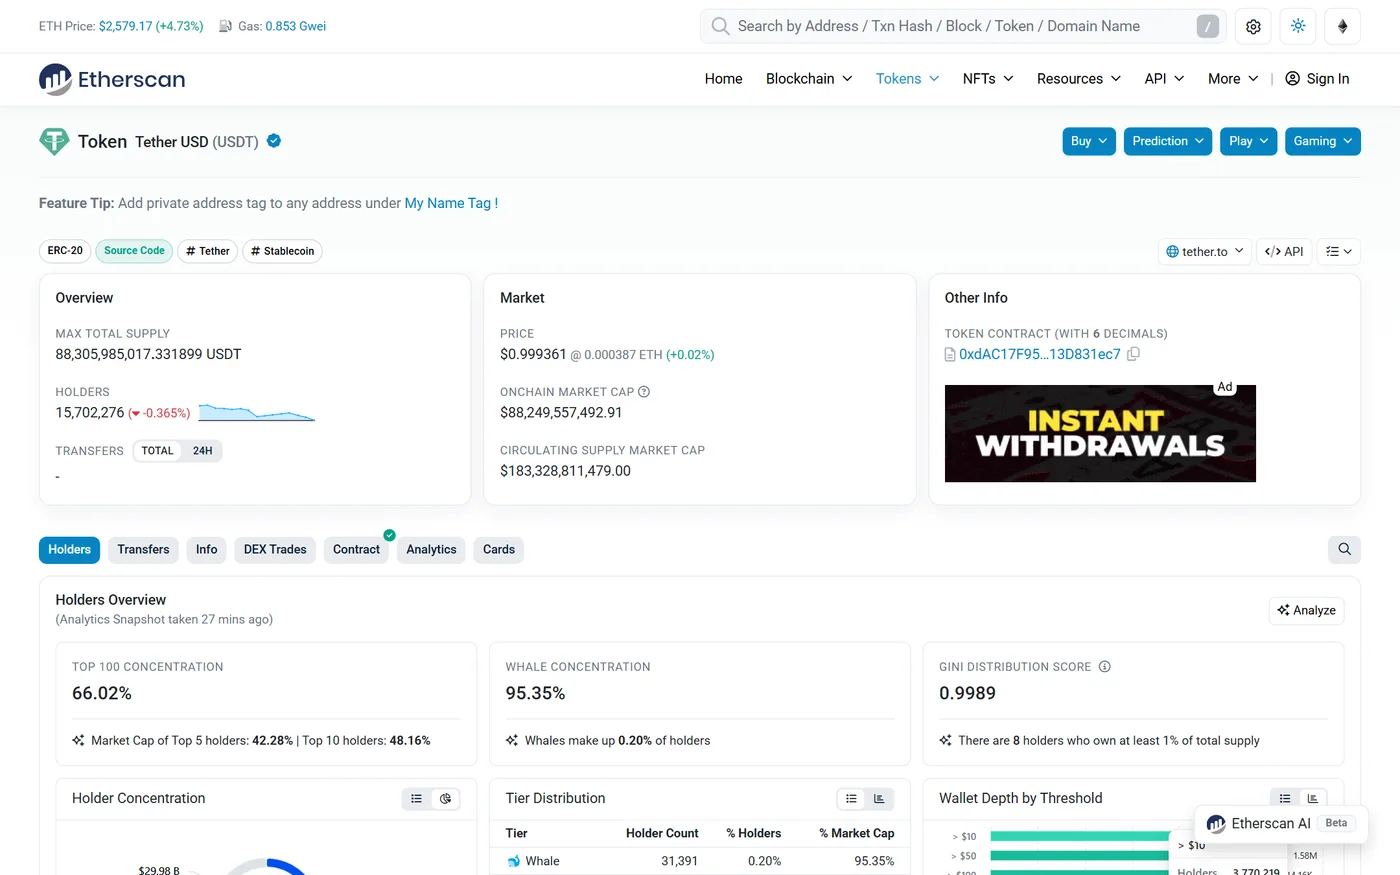1400x875 pixels.
Task: Expand the Resources menu
Action: click(1079, 79)
